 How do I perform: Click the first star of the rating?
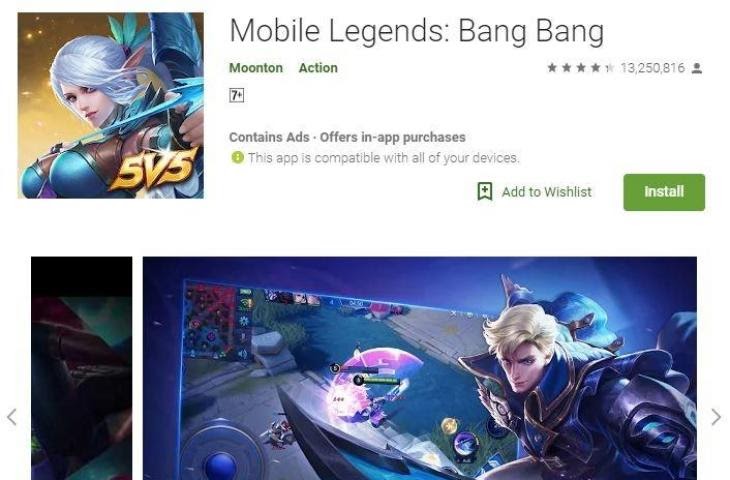(x=552, y=68)
